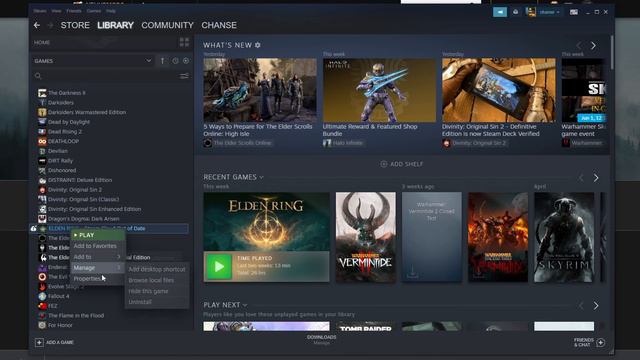Open the Help menu in menu bar
640x360 pixels.
(111, 11)
